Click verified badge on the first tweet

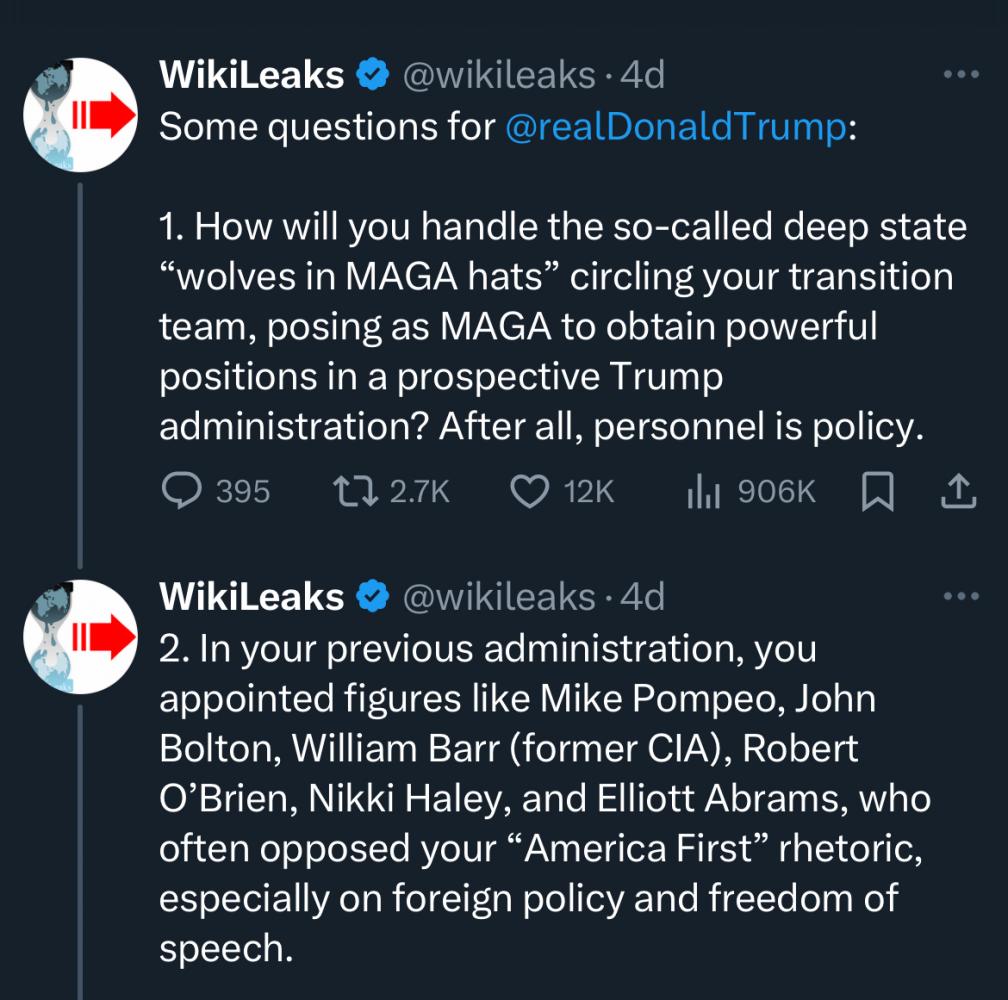pyautogui.click(x=374, y=75)
